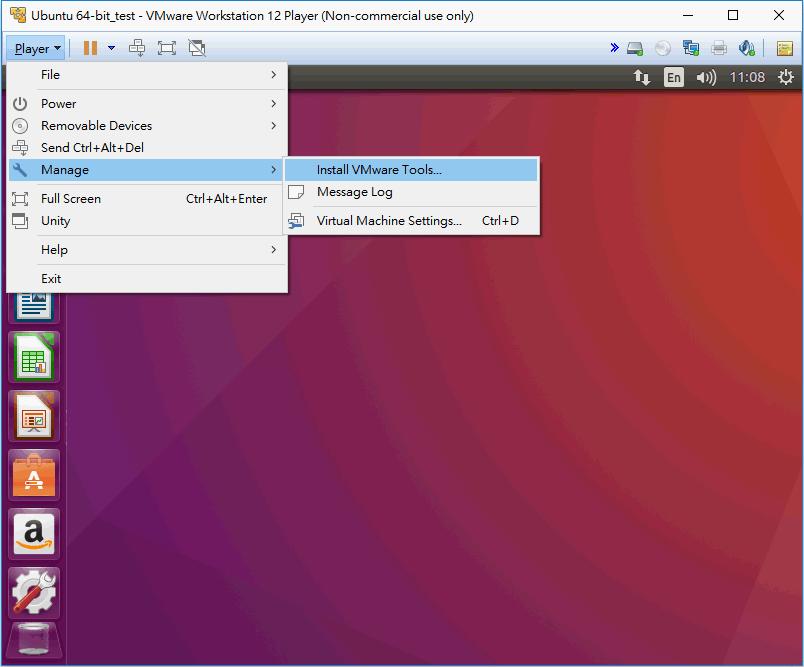Screen dimensions: 804x667
Task: Click the disc icon beside Removable Devices
Action: (20, 126)
